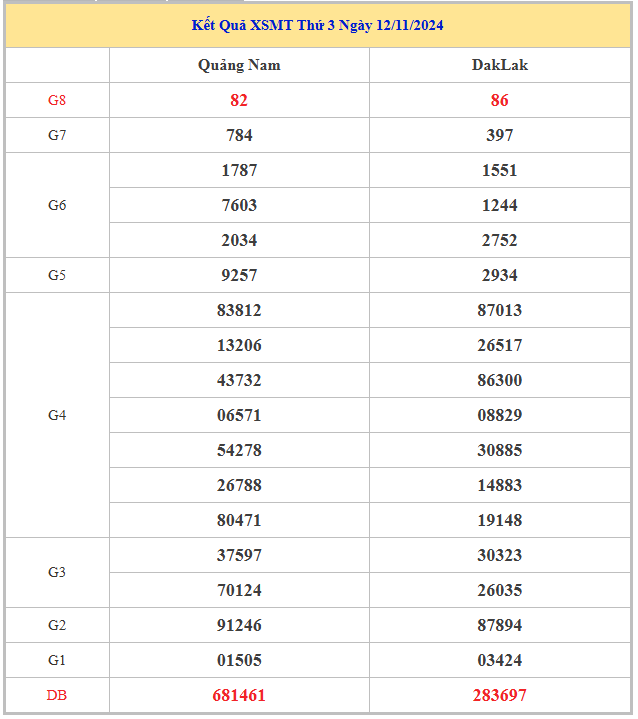The height and width of the screenshot is (719, 638).
Task: Click DakLak G5 number 2934
Action: 499,275
